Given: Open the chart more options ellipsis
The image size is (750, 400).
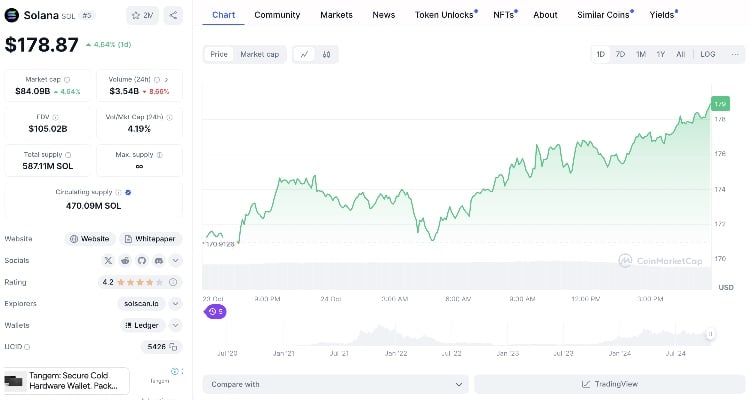Looking at the screenshot, I should [735, 54].
